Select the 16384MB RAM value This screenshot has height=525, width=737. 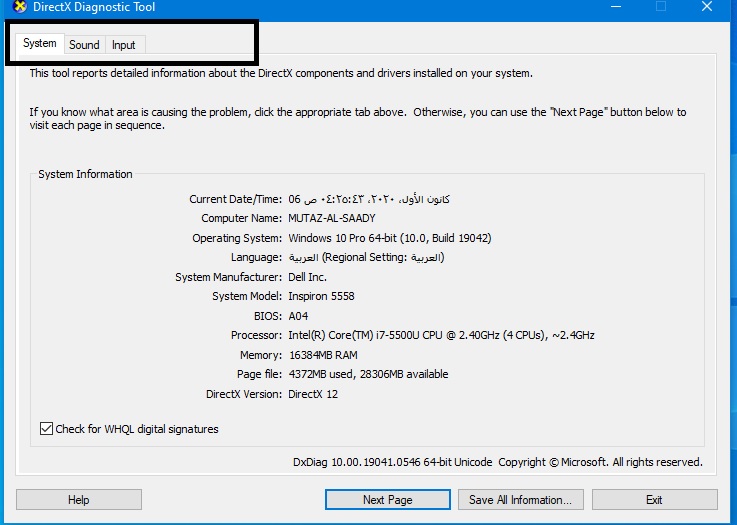[x=323, y=355]
